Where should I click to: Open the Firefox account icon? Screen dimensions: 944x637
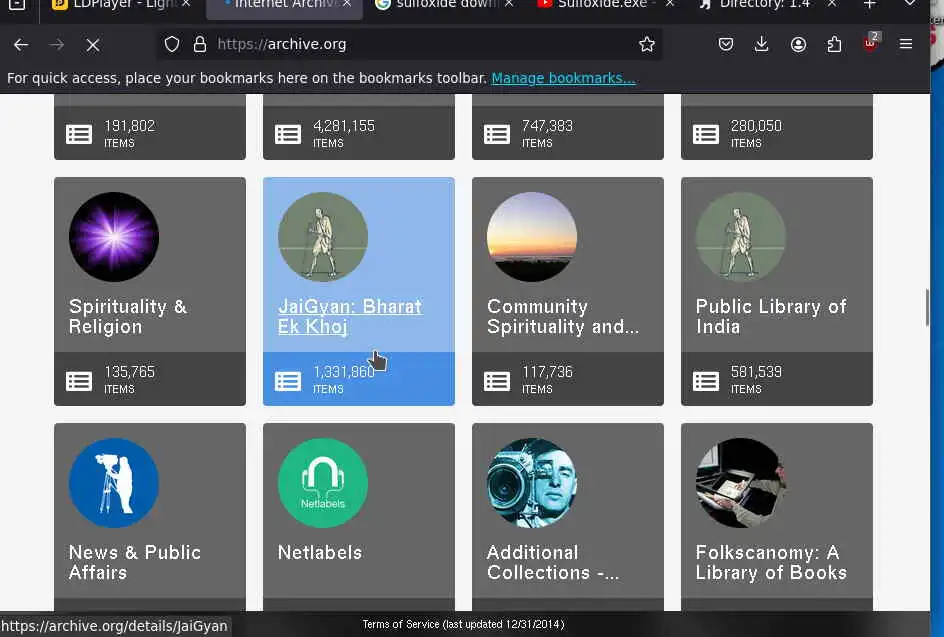click(798, 44)
